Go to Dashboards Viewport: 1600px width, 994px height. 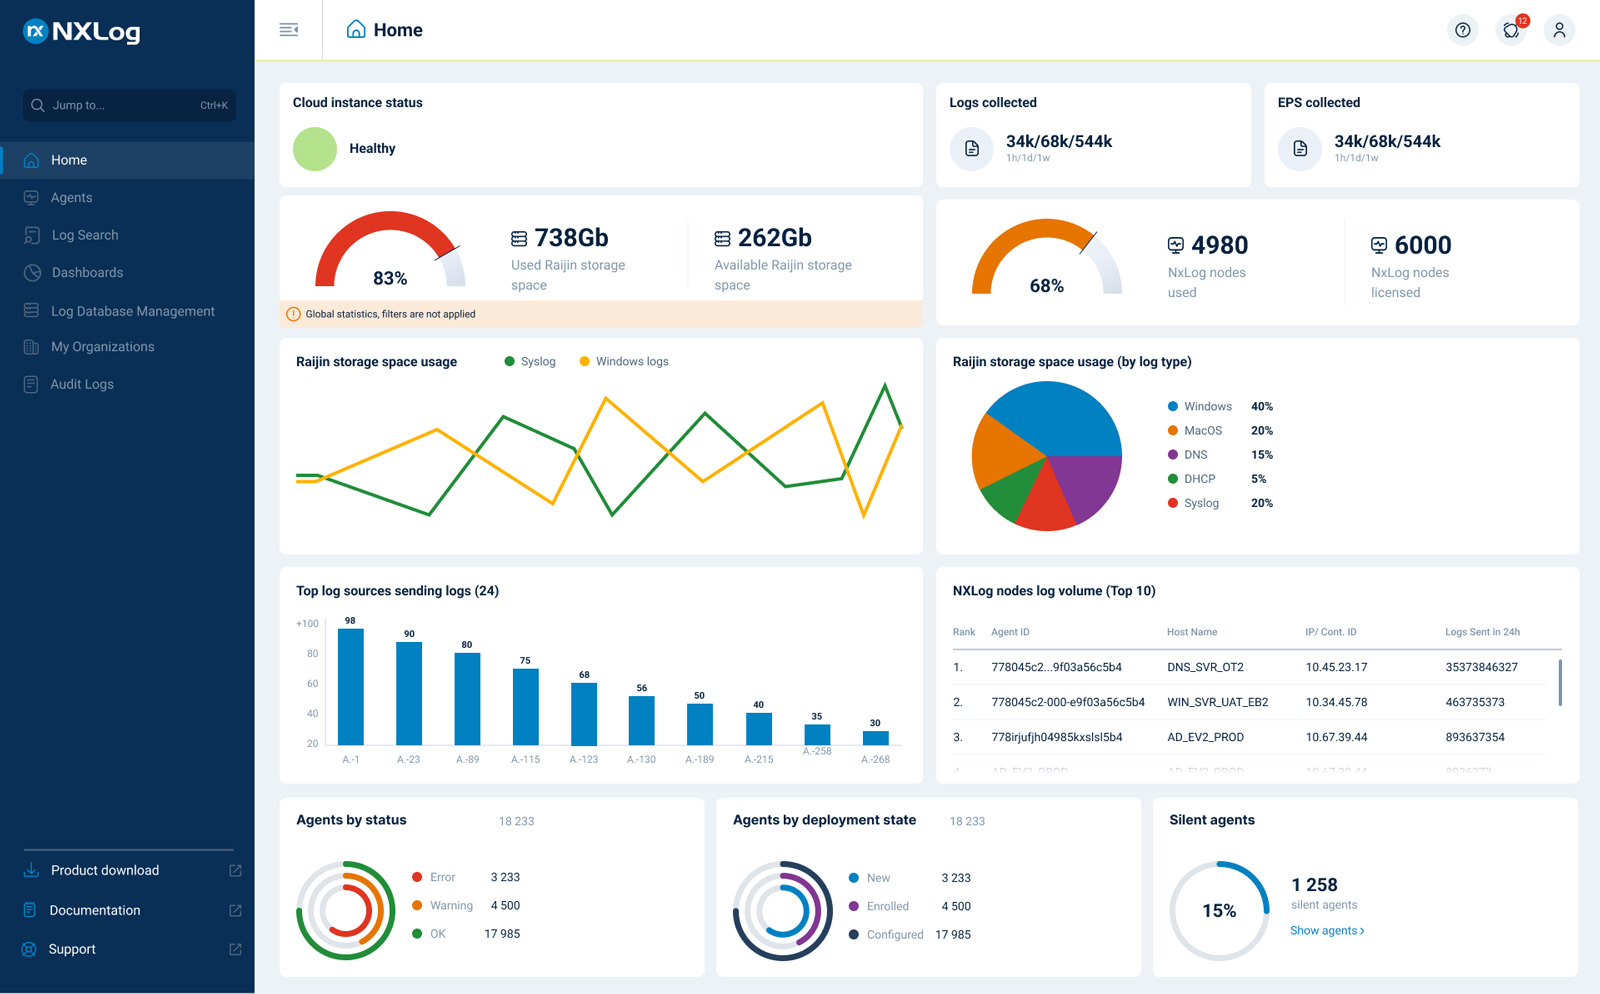point(127,272)
